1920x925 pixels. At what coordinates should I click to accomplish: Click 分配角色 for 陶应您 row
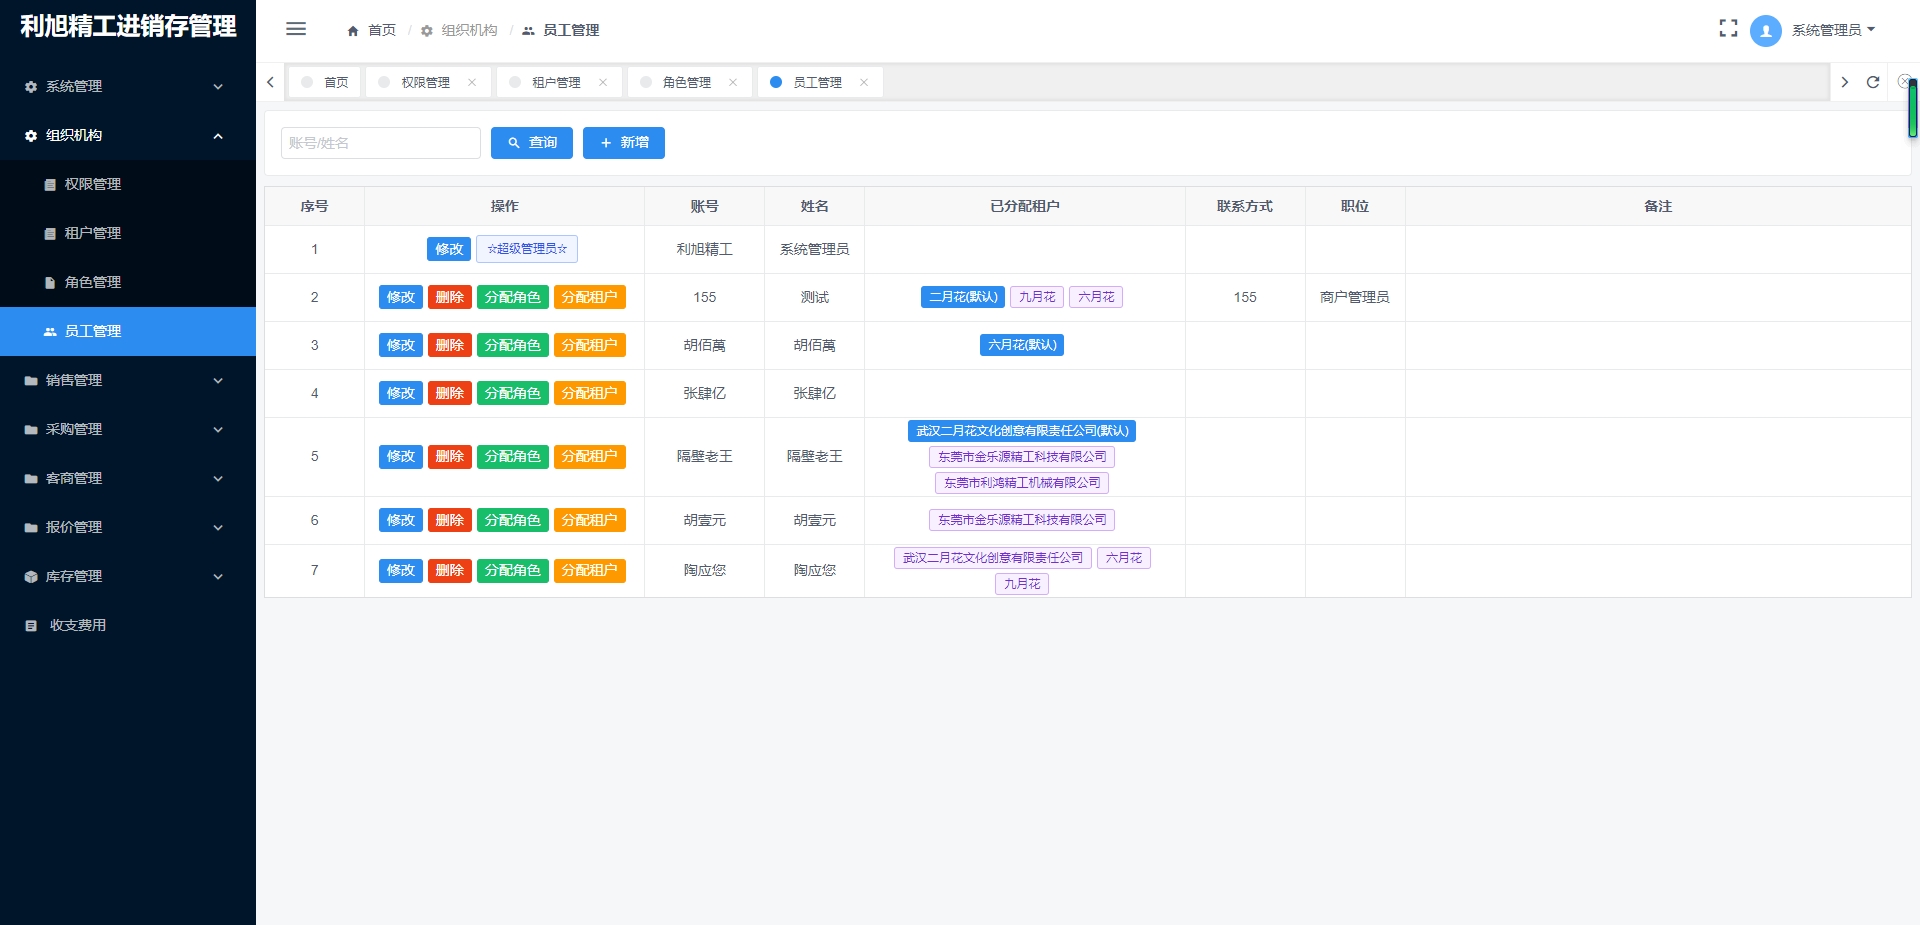pyautogui.click(x=513, y=570)
